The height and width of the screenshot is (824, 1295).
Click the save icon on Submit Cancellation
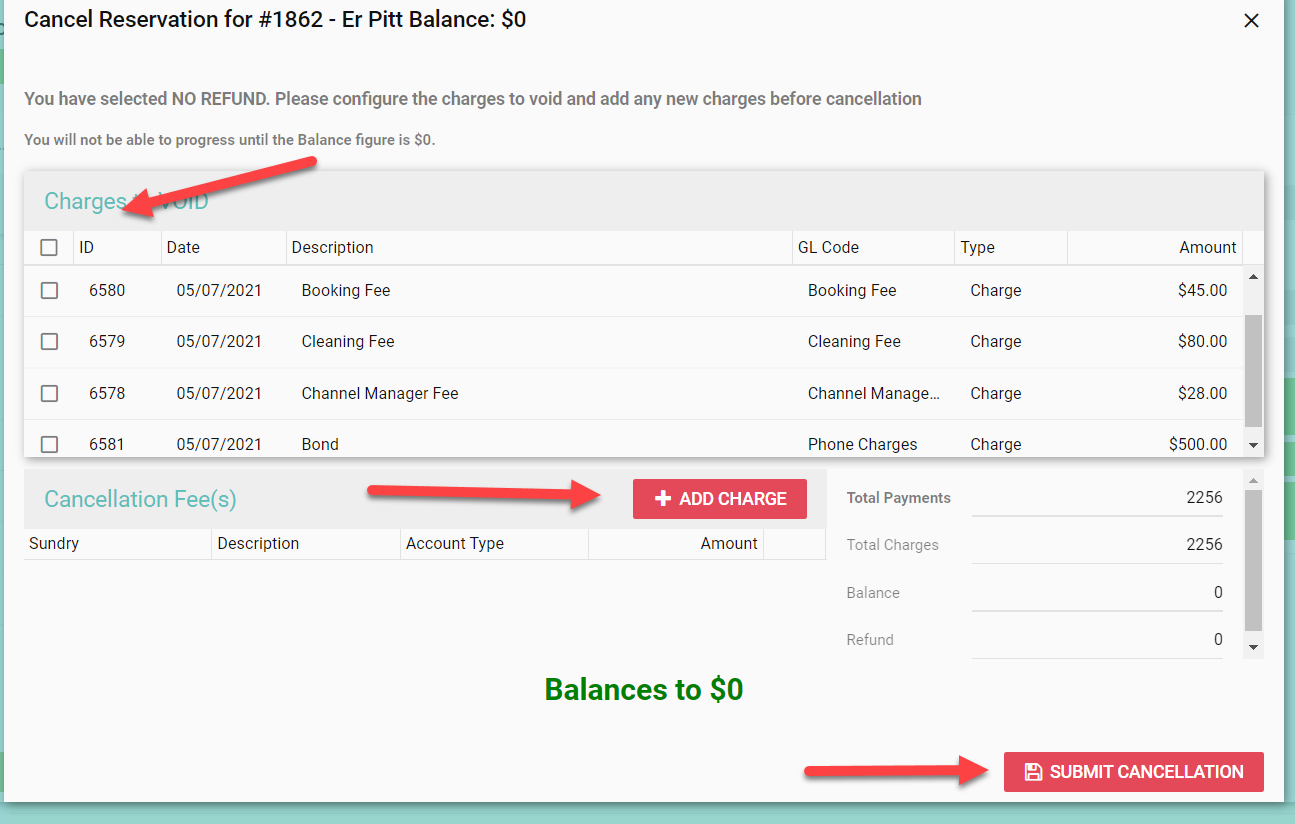[1033, 772]
